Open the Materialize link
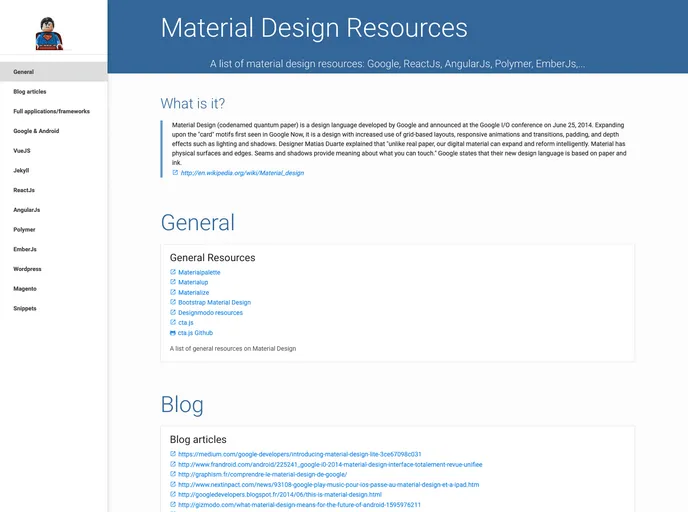The height and width of the screenshot is (512, 688). (x=194, y=293)
